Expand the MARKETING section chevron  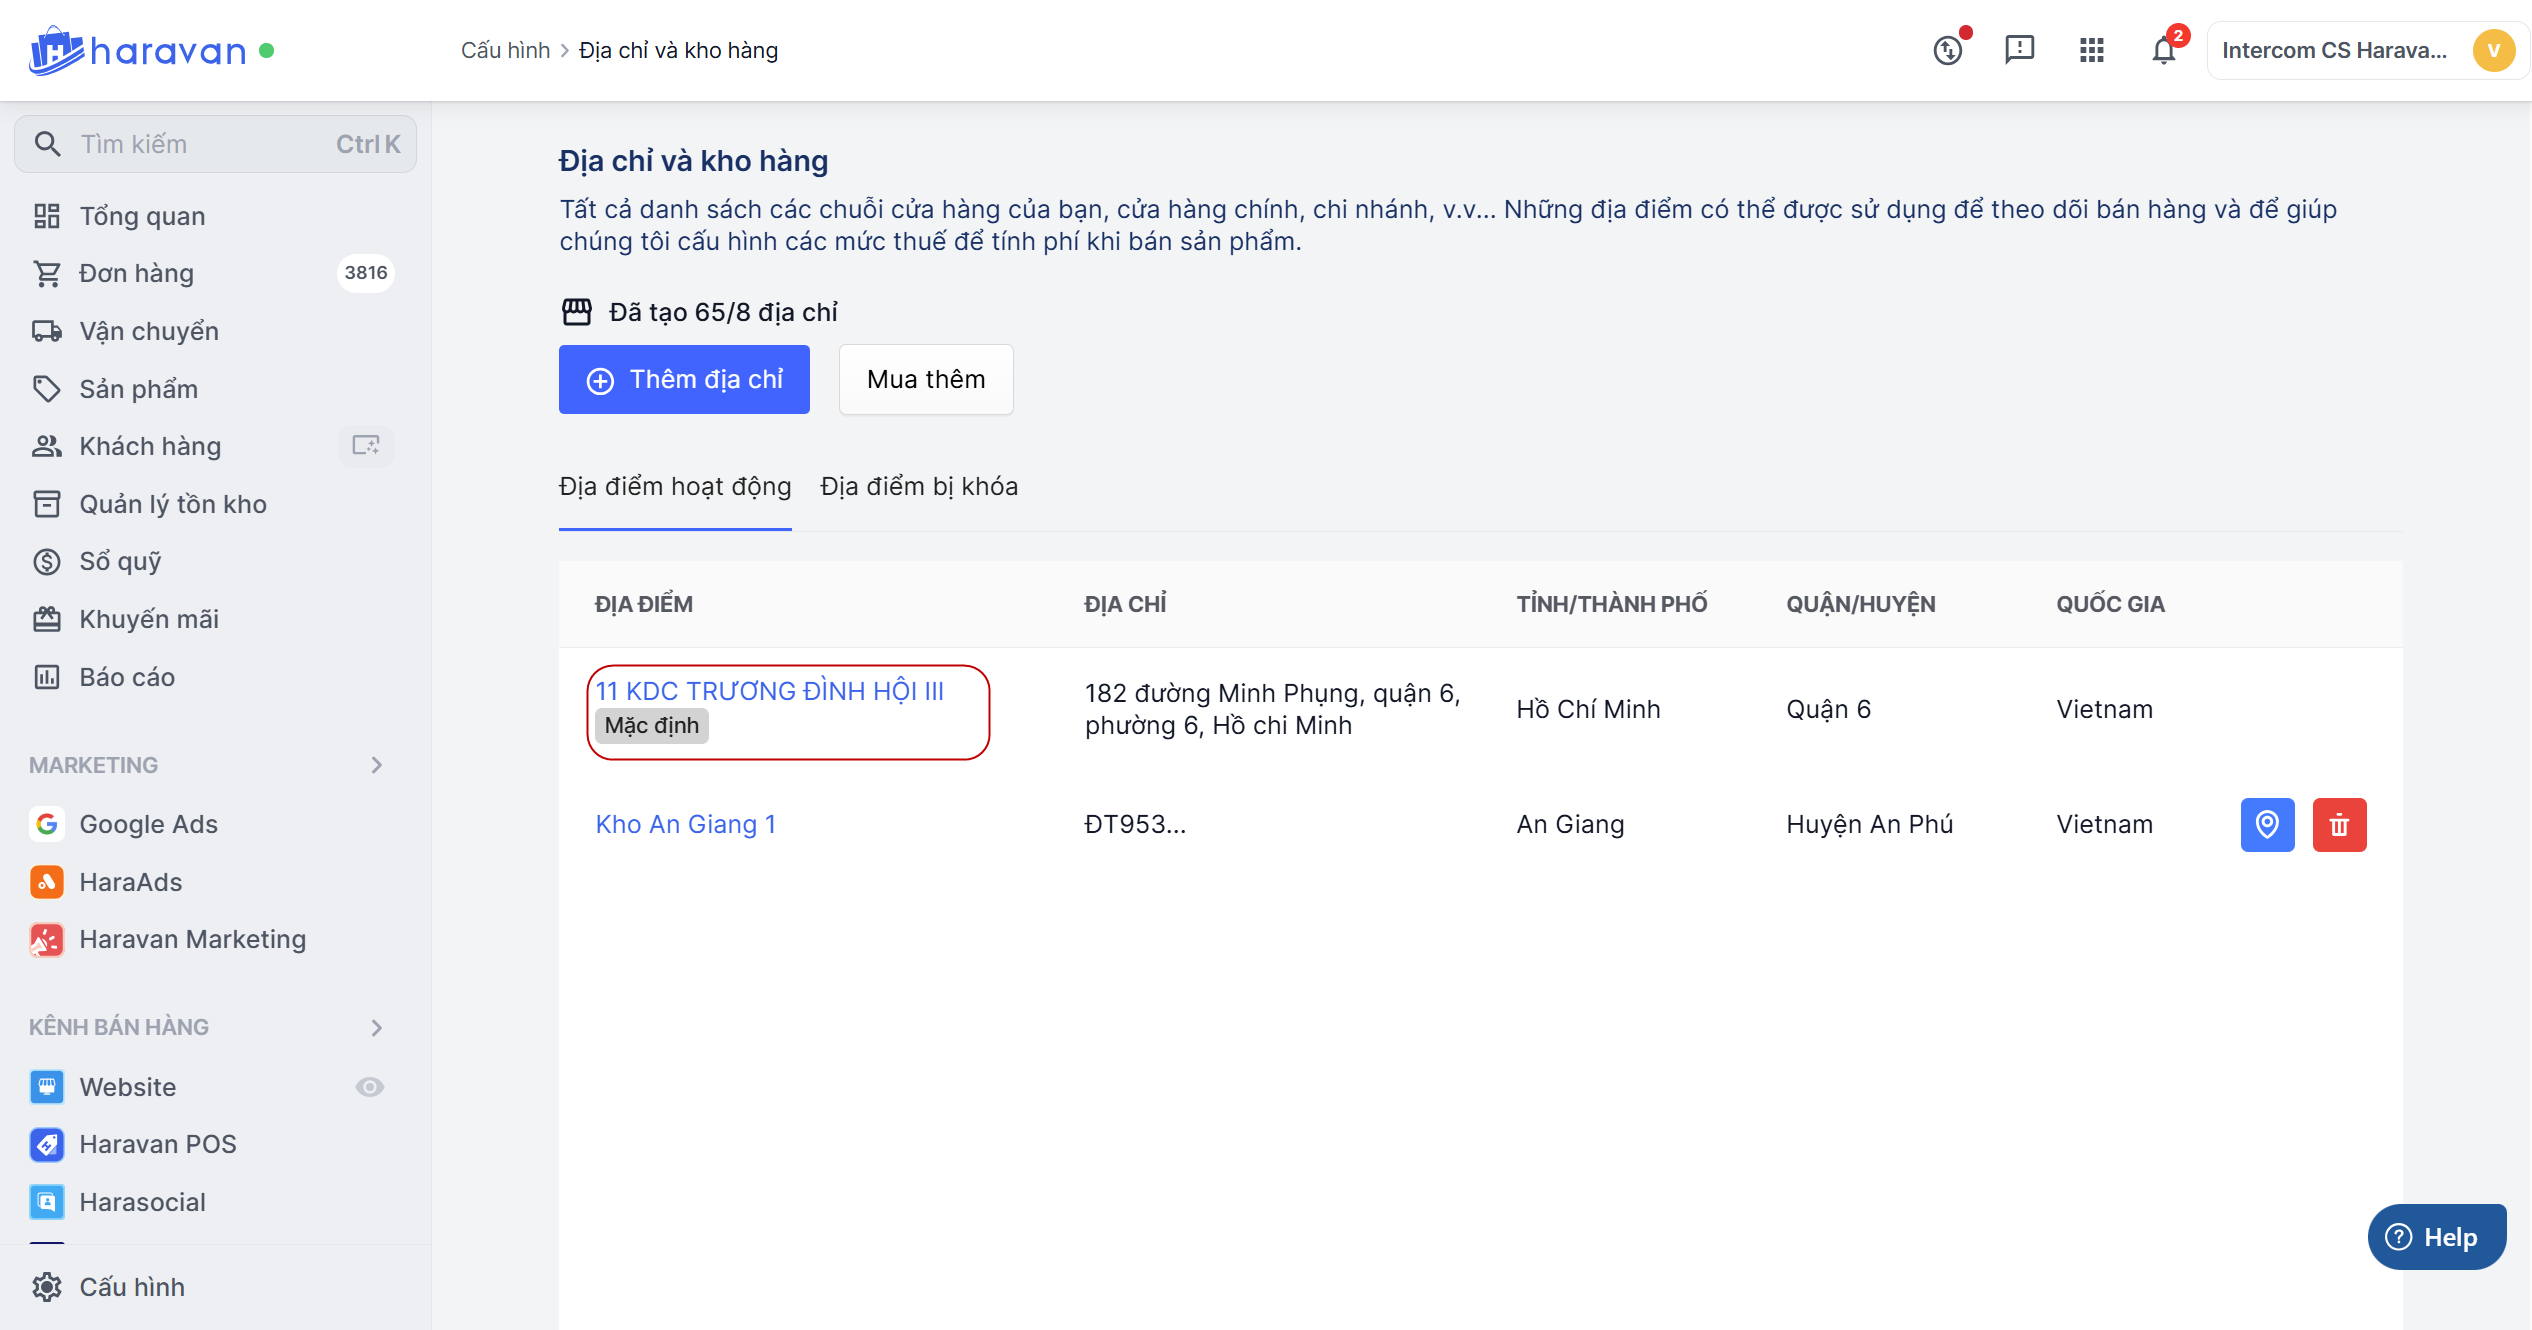[376, 765]
